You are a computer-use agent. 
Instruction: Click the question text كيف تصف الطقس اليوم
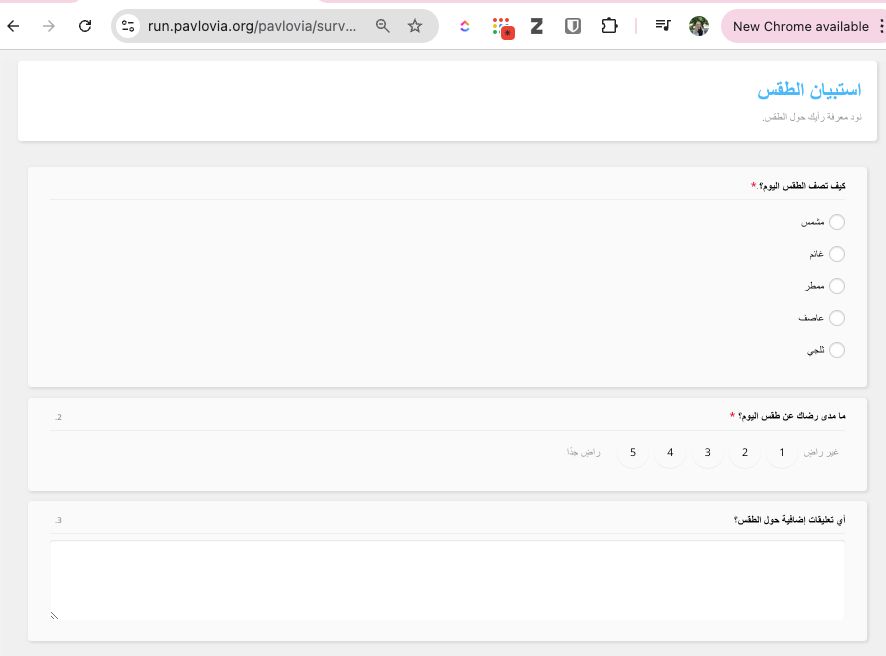(x=802, y=186)
